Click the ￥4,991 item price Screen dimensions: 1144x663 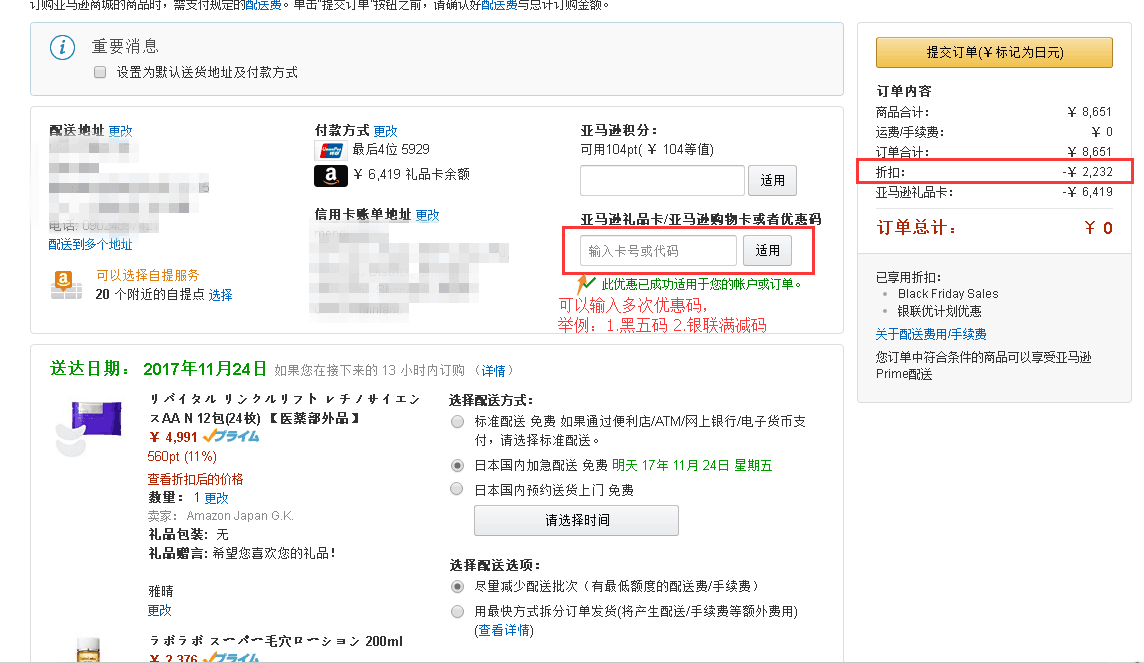(173, 438)
